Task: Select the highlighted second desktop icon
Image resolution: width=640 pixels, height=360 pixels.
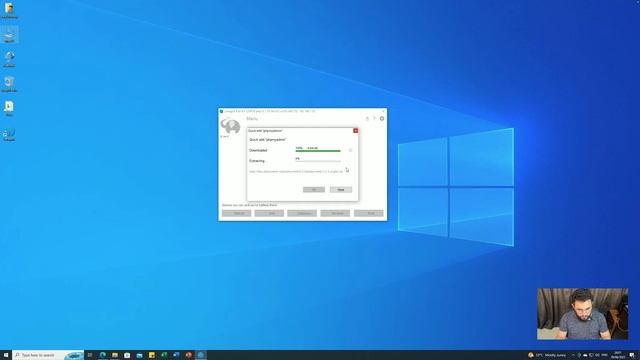Action: 9,35
